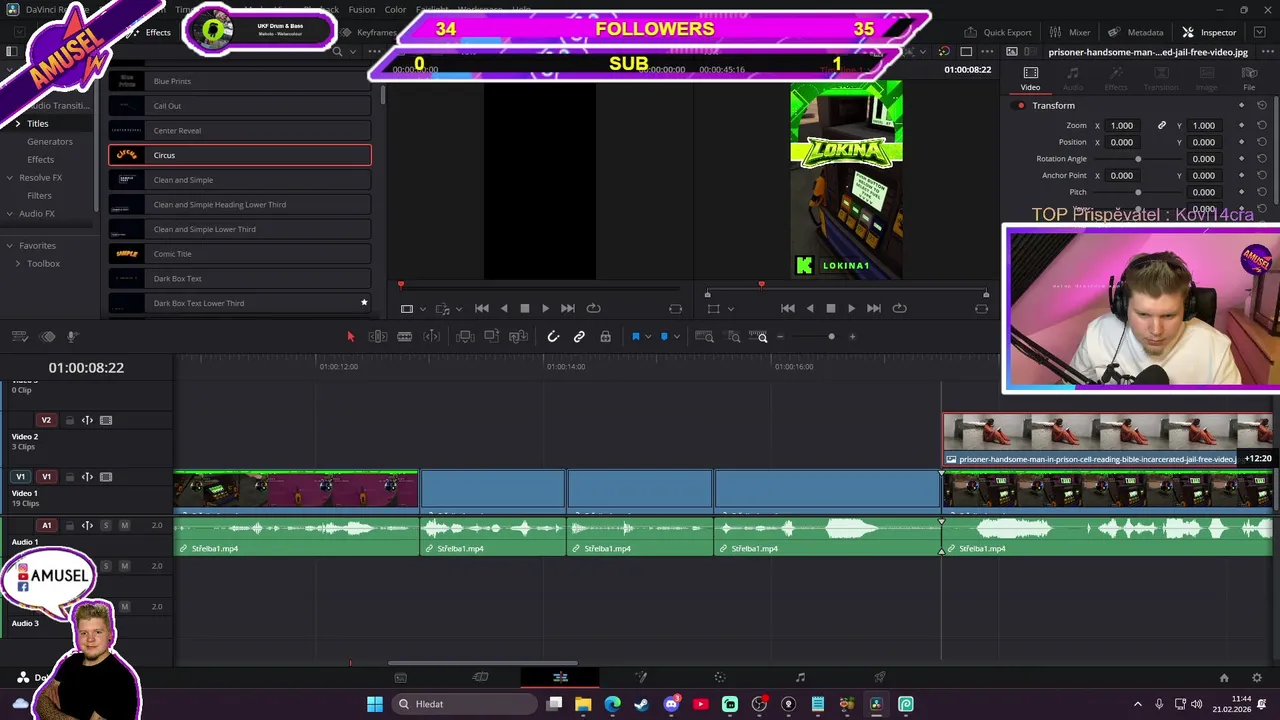
Task: Activate the Trim Edit Mode tool
Action: (x=378, y=337)
